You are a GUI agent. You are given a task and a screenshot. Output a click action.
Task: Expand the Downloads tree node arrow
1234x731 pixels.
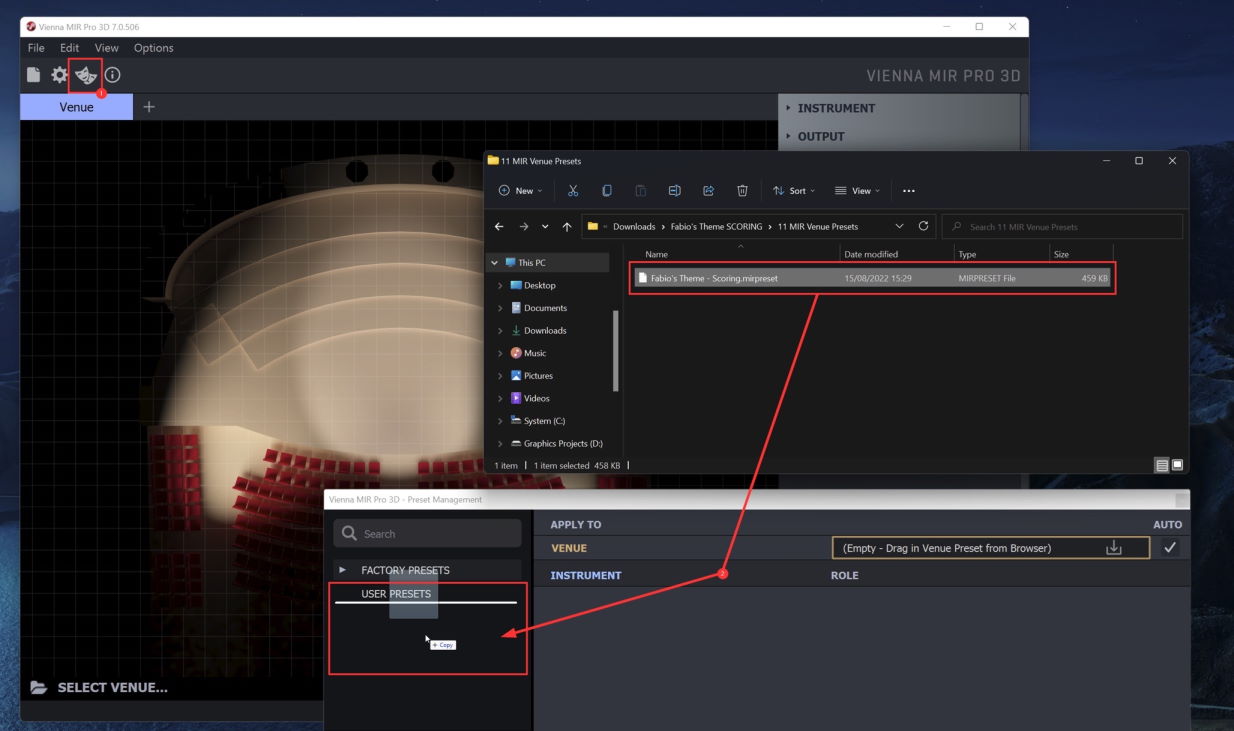501,331
